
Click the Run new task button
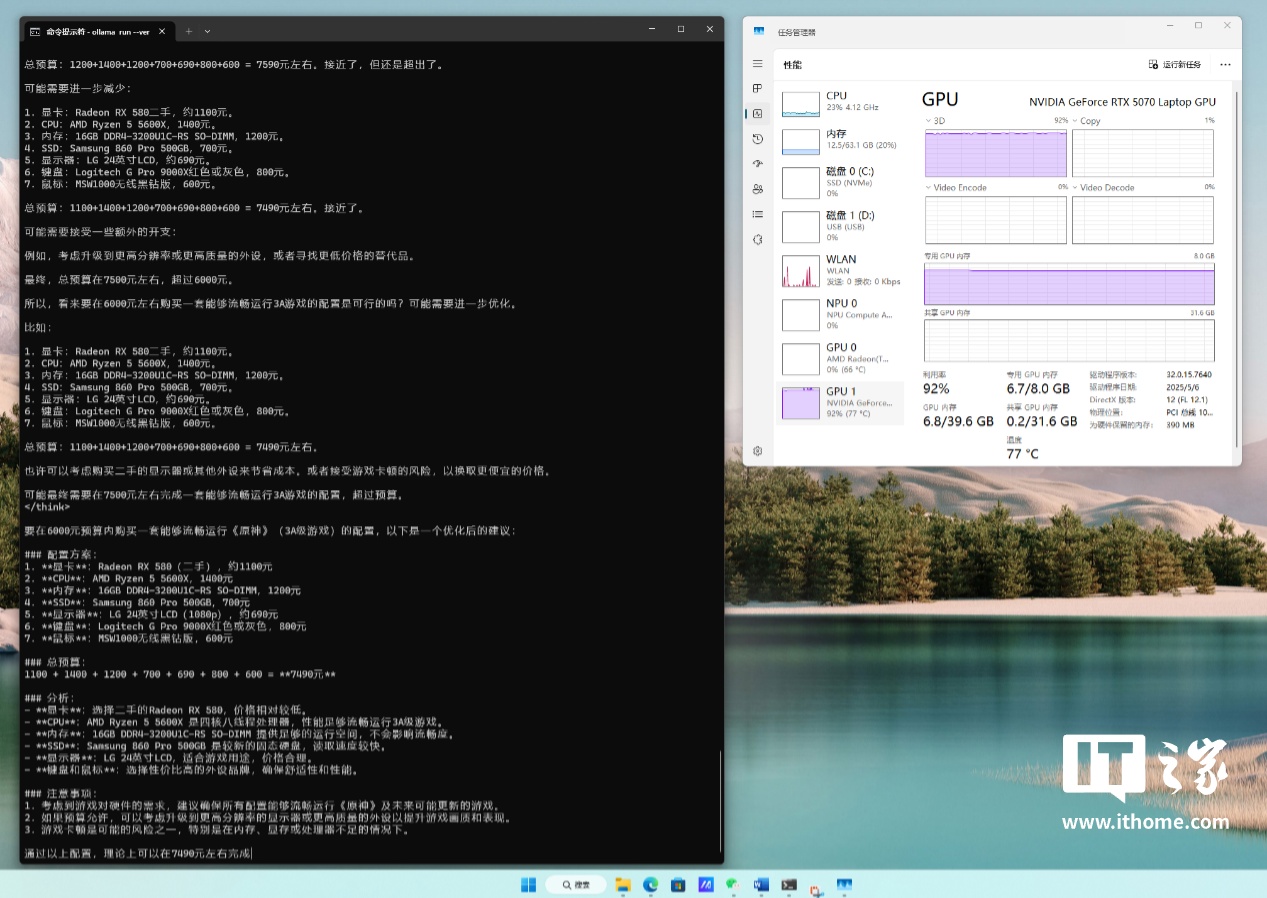[1175, 65]
